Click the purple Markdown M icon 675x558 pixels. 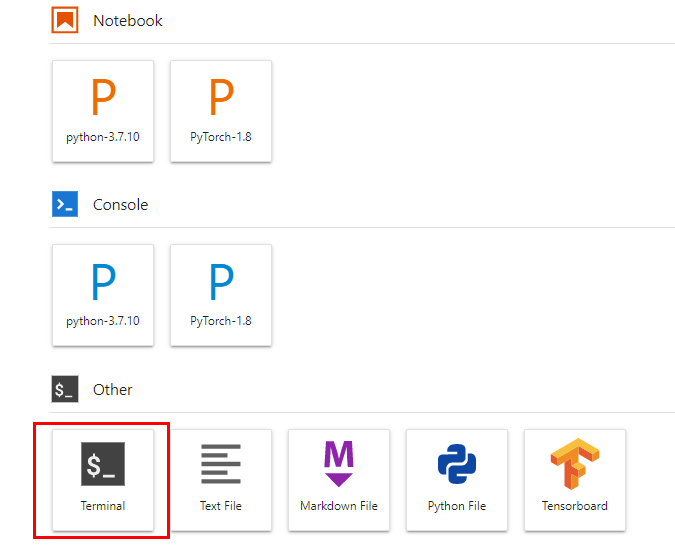point(339,464)
